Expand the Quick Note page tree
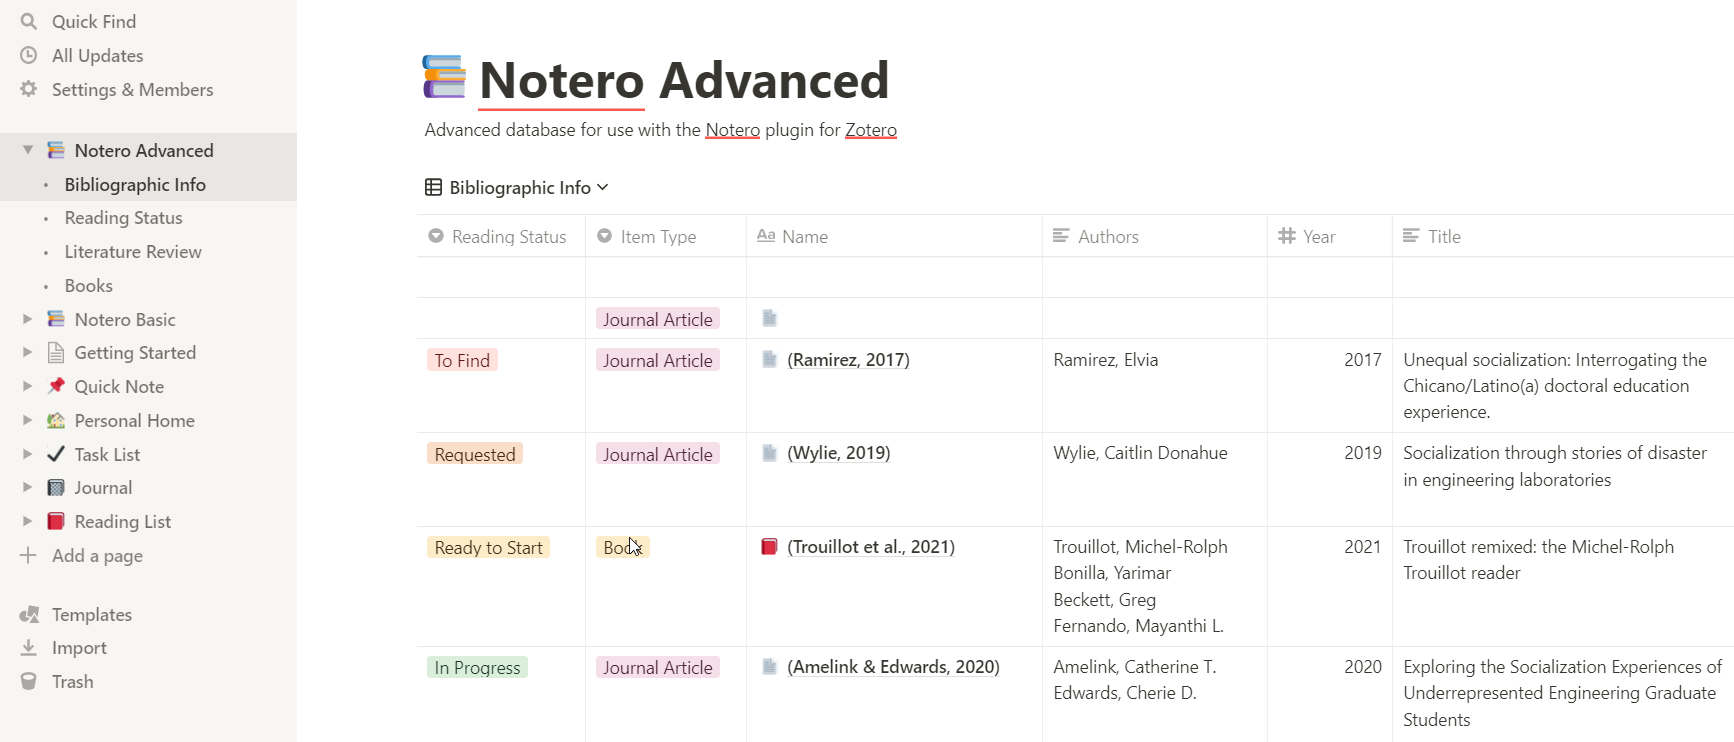 tap(28, 386)
